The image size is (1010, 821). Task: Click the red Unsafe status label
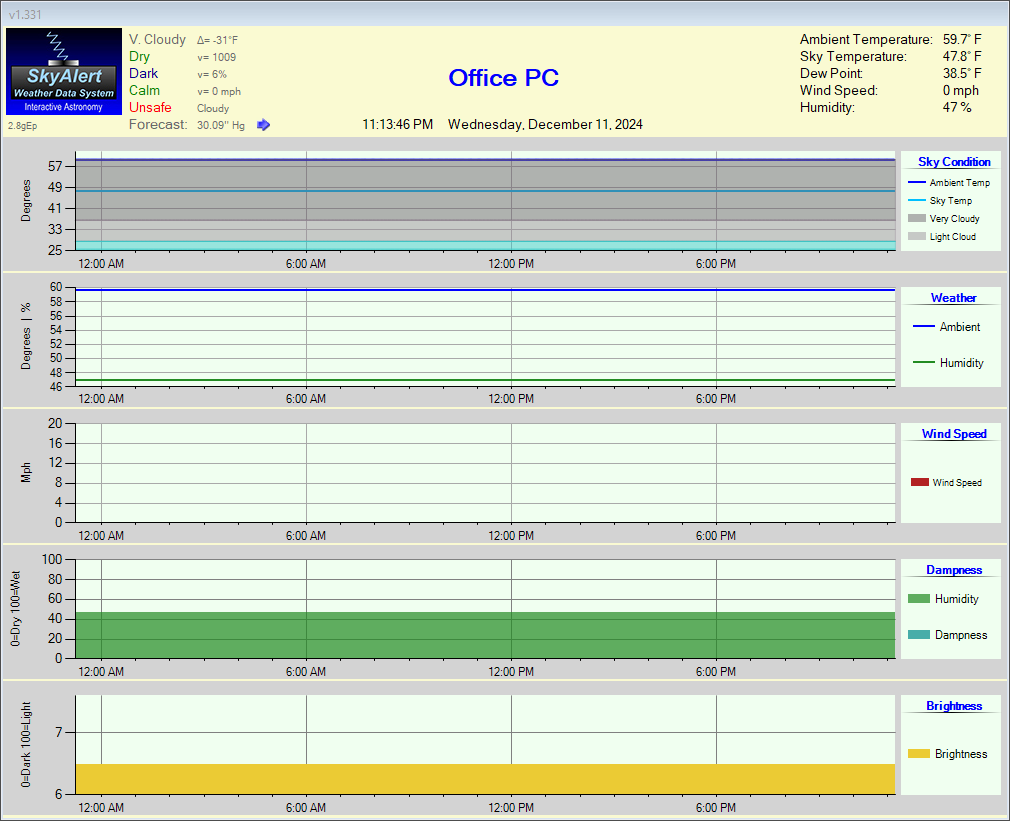pyautogui.click(x=150, y=108)
